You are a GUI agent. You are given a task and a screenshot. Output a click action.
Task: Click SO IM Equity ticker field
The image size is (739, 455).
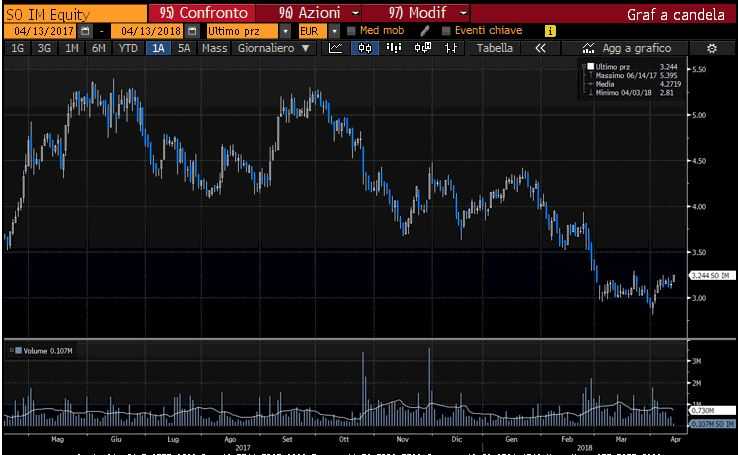[x=75, y=14]
